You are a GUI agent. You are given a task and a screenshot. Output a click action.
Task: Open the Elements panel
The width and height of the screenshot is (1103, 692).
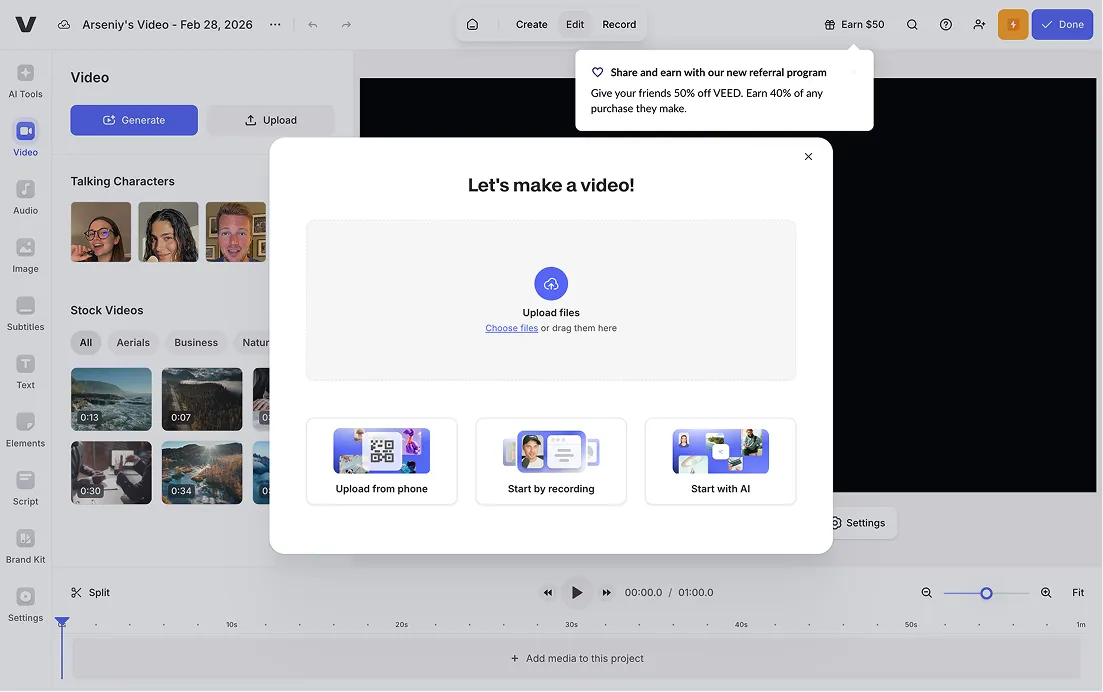pyautogui.click(x=25, y=428)
